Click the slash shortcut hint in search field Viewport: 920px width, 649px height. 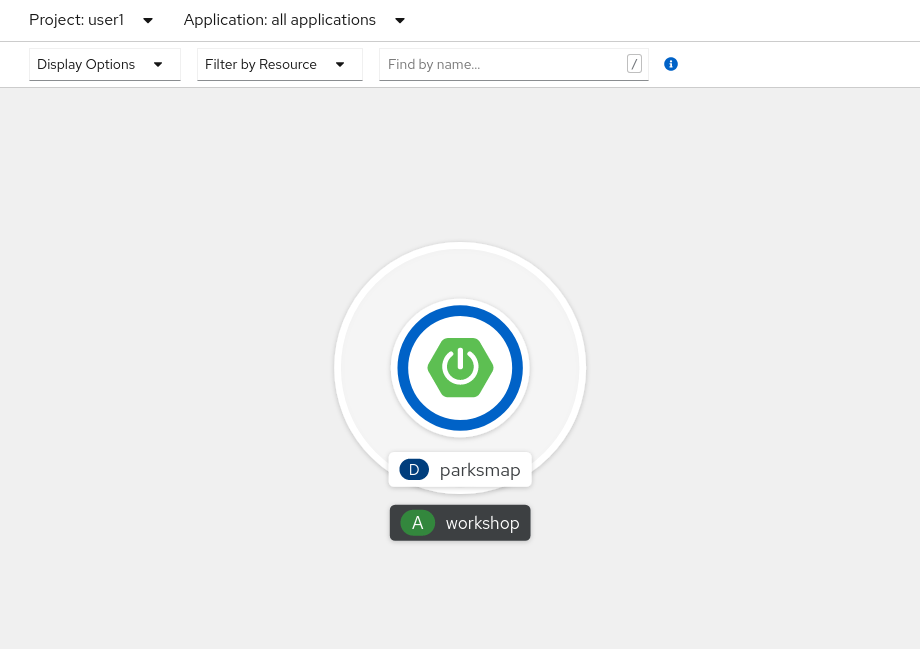[634, 64]
